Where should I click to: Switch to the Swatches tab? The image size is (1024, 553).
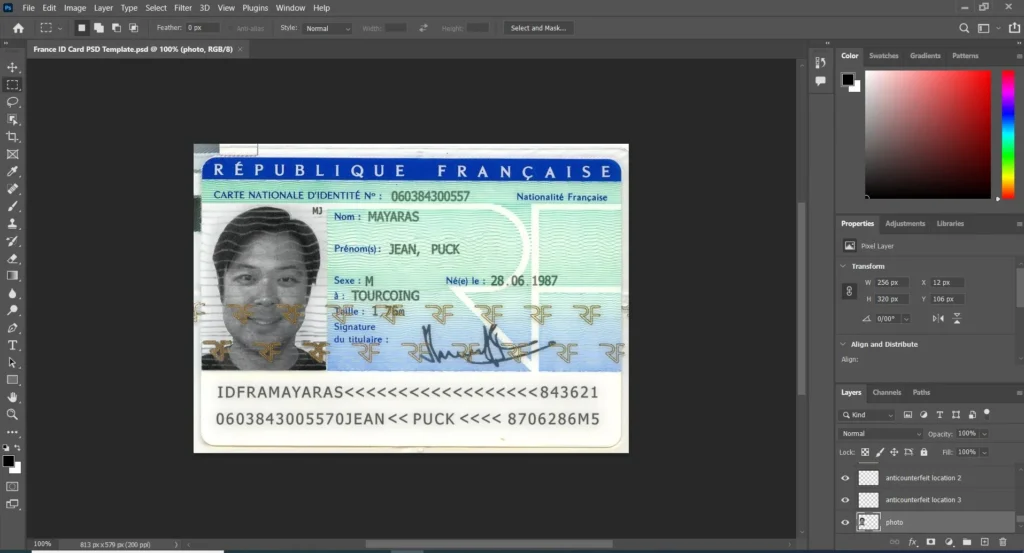pyautogui.click(x=884, y=55)
